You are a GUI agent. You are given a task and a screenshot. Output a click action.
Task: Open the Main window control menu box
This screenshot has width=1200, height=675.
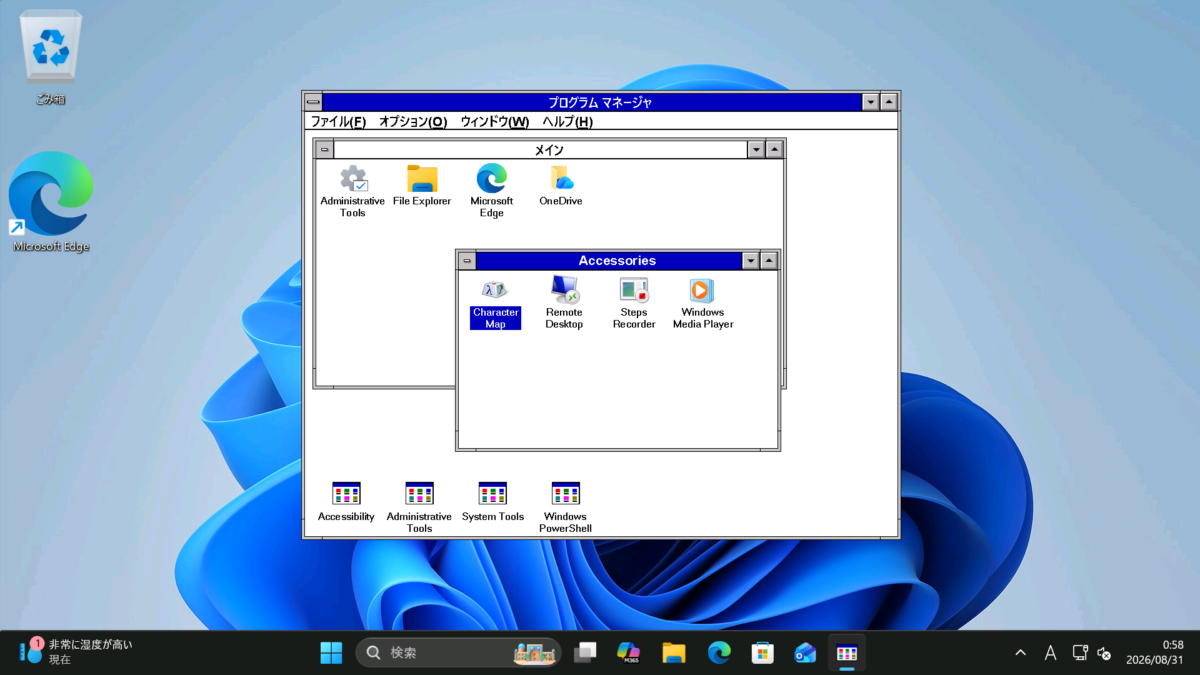[x=324, y=150]
